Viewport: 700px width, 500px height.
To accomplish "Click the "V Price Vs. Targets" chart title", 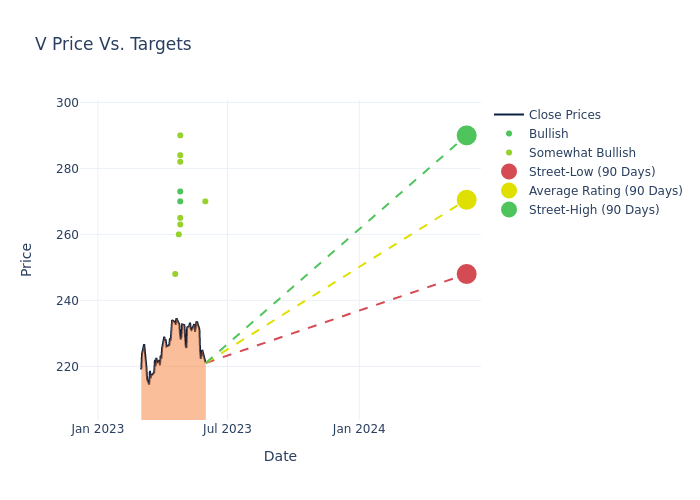I will coord(113,44).
